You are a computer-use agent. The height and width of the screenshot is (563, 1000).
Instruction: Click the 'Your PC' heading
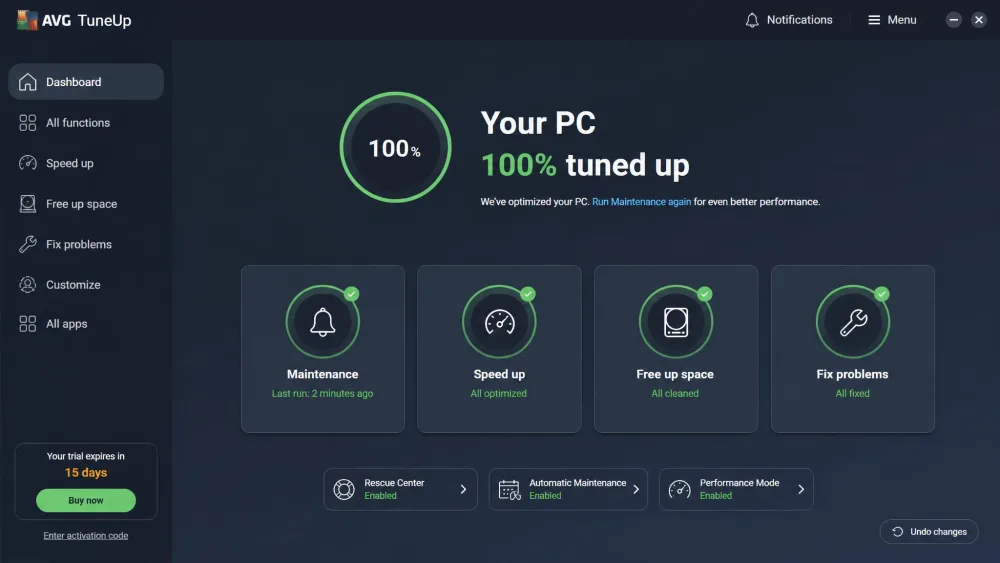(538, 123)
